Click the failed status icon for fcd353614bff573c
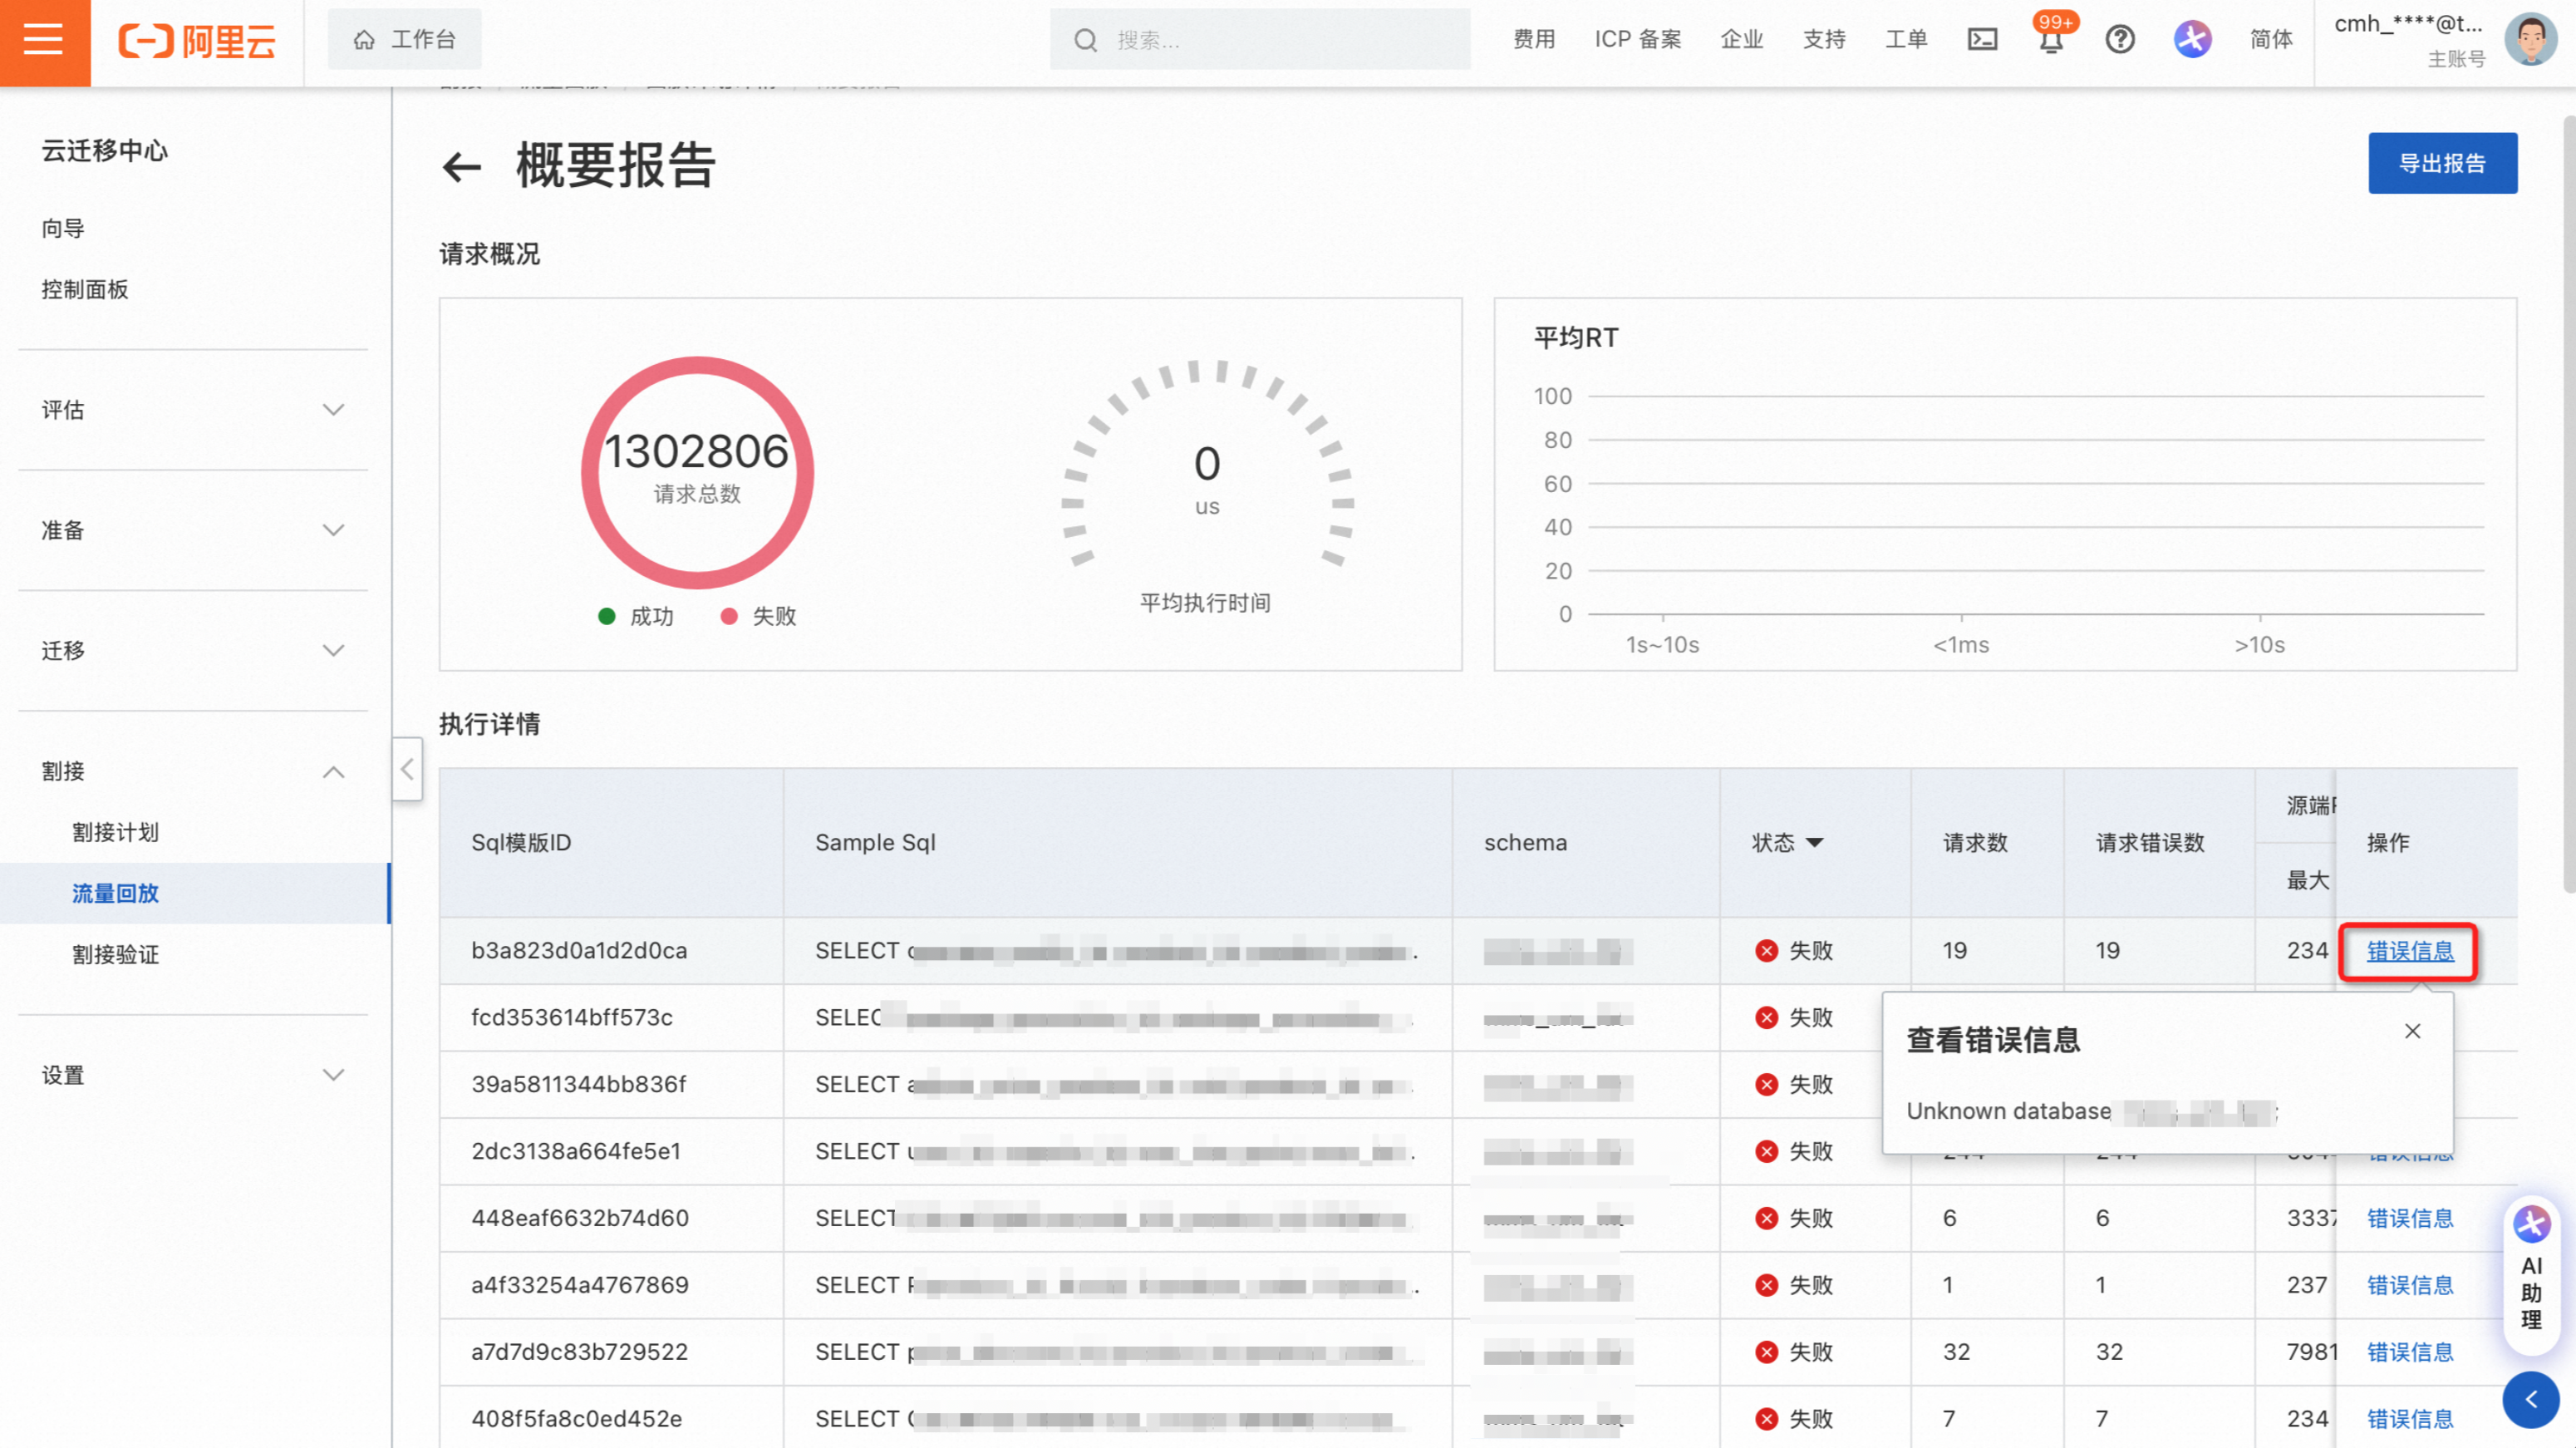Viewport: 2576px width, 1448px height. coord(1766,1018)
